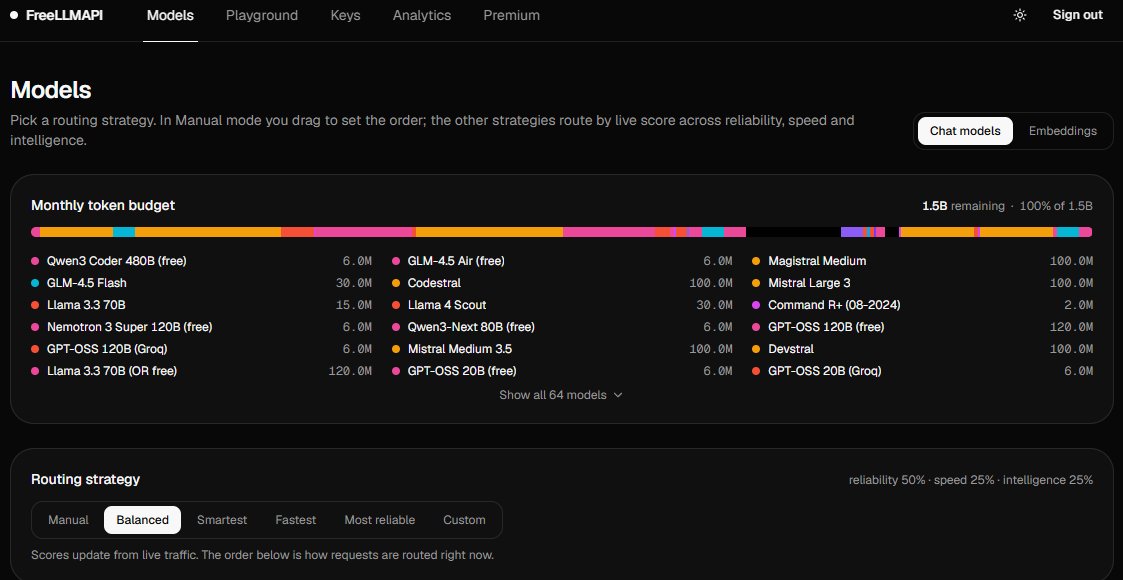This screenshot has height=580, width=1123.
Task: Choose the Smartest routing strategy
Action: point(222,520)
